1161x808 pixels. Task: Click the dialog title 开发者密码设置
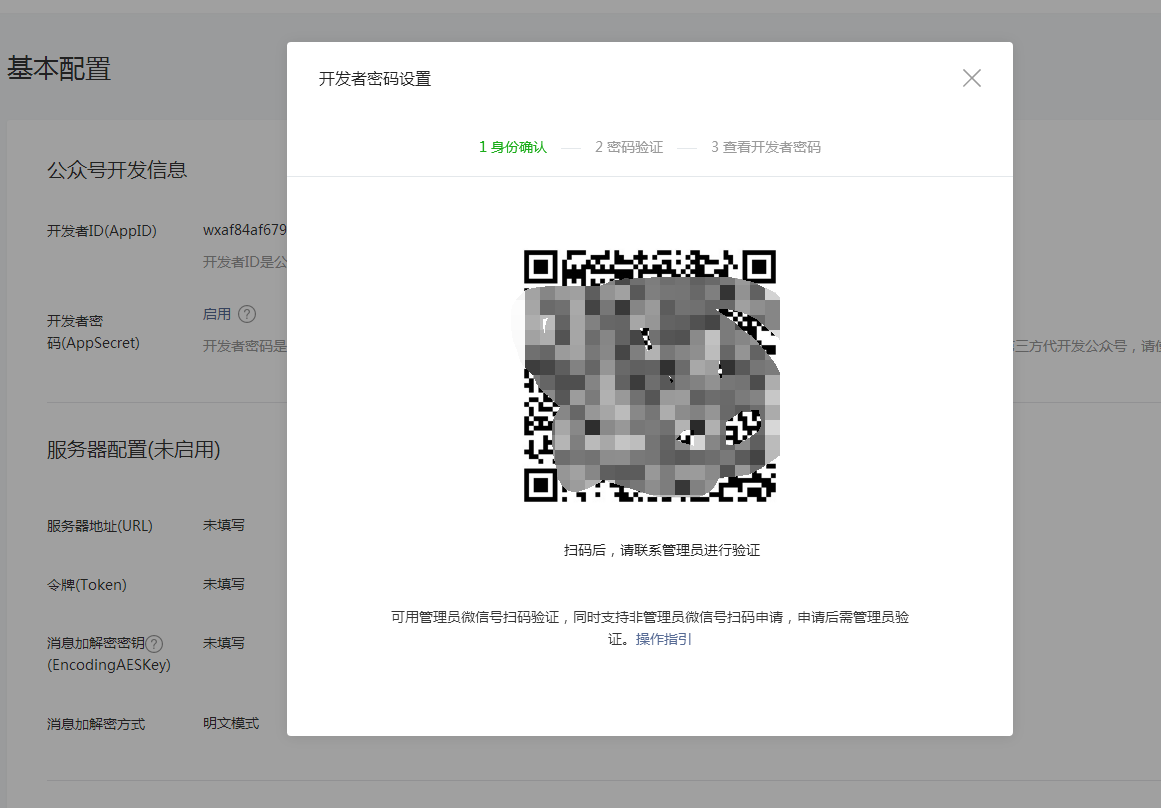pyautogui.click(x=375, y=79)
